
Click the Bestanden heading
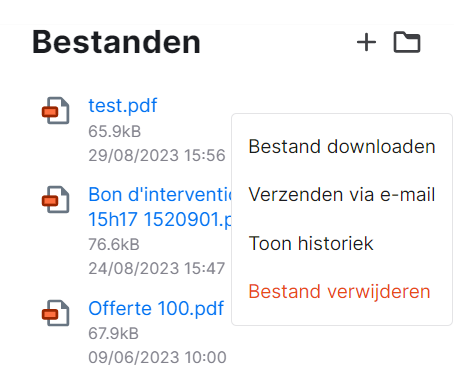click(x=116, y=42)
